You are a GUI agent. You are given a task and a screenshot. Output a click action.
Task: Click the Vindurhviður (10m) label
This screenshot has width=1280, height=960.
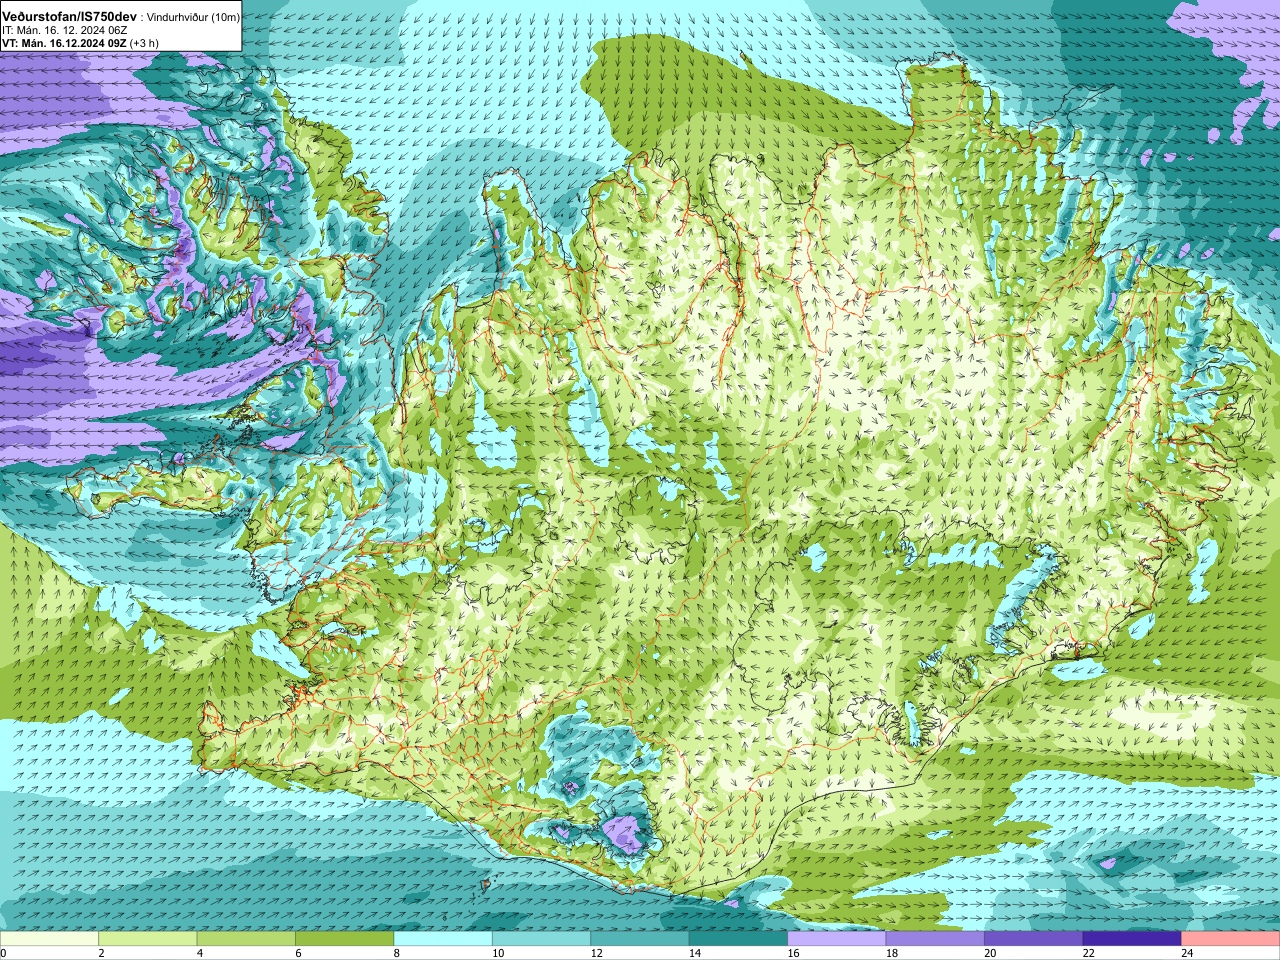pos(192,18)
